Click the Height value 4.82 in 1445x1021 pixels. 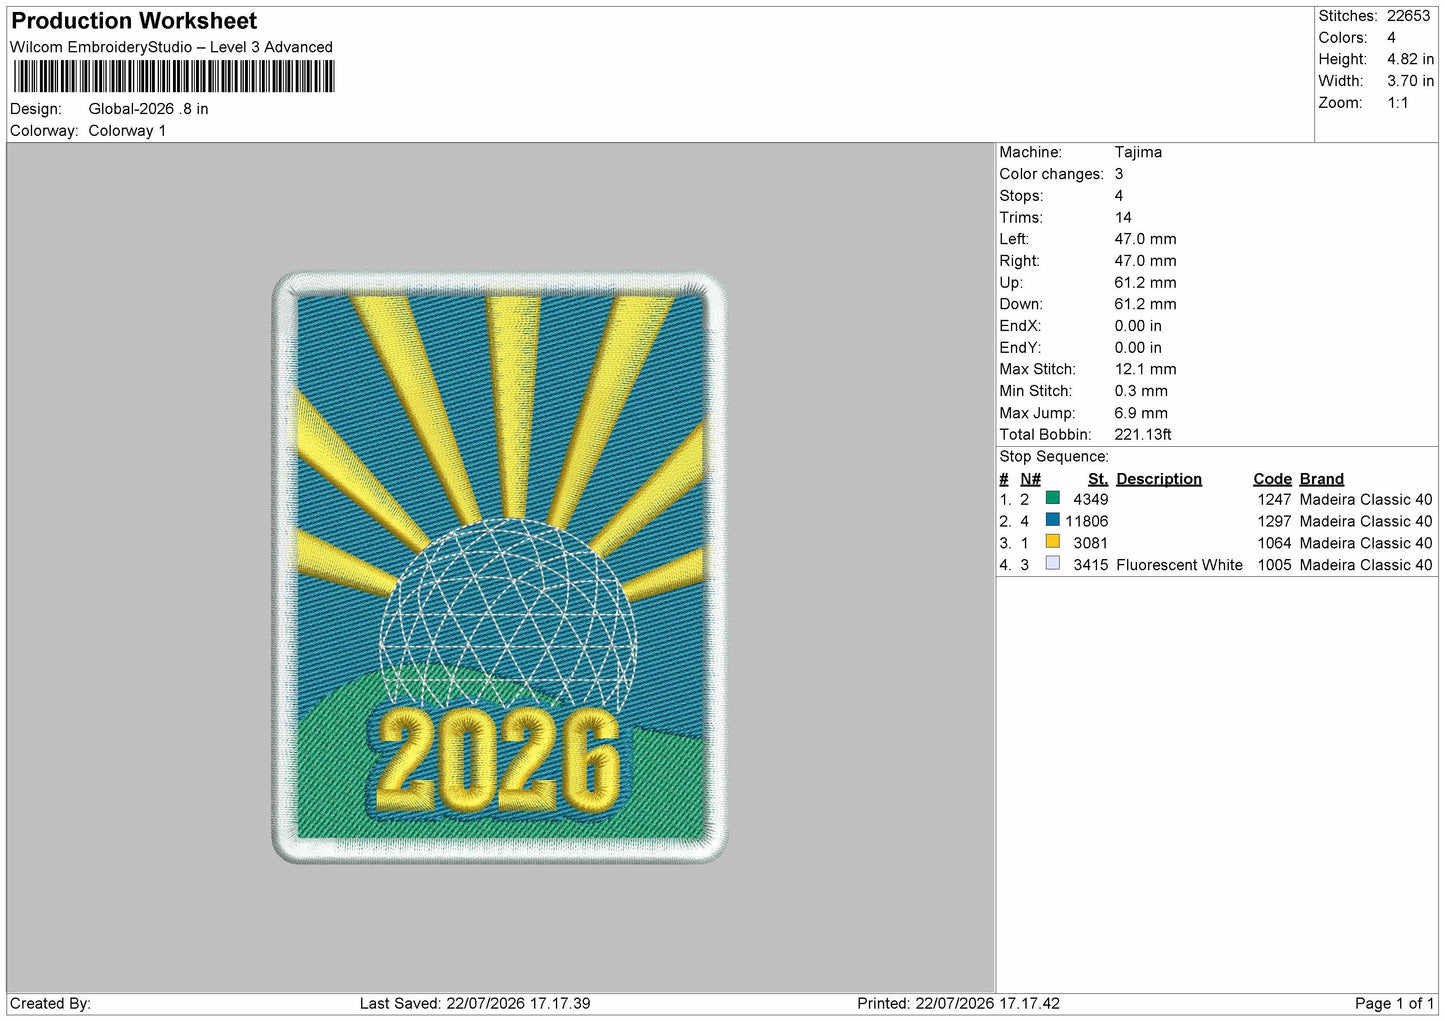[1410, 59]
